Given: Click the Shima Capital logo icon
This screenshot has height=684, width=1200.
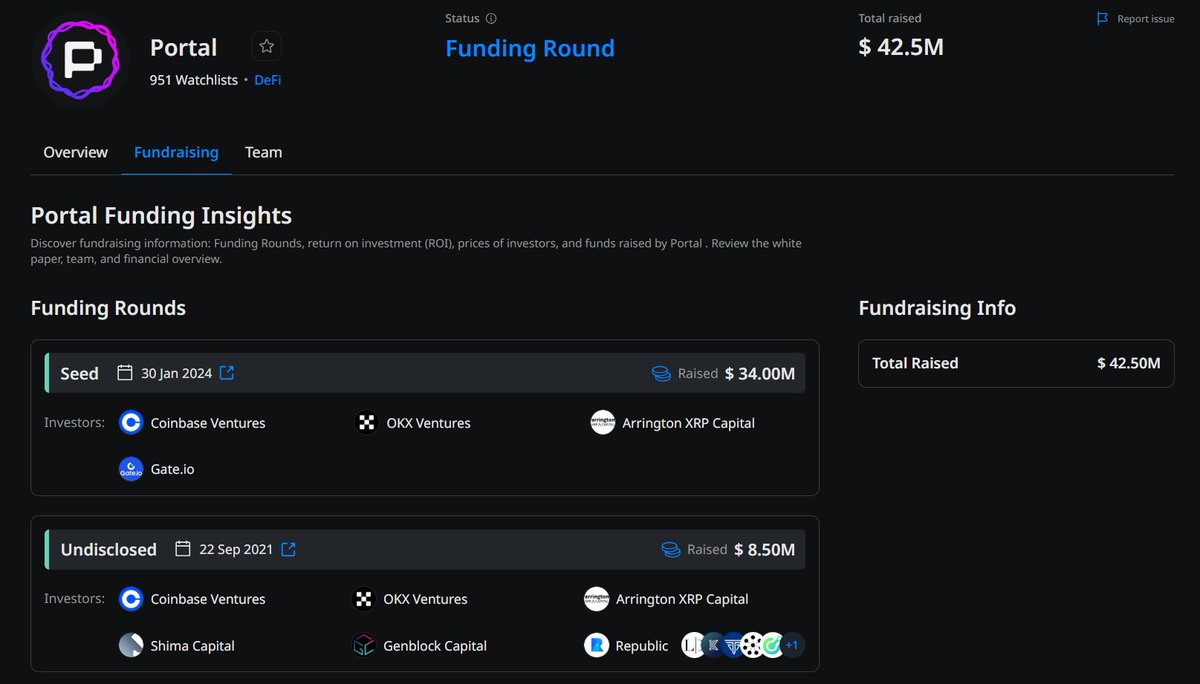Looking at the screenshot, I should (x=131, y=646).
